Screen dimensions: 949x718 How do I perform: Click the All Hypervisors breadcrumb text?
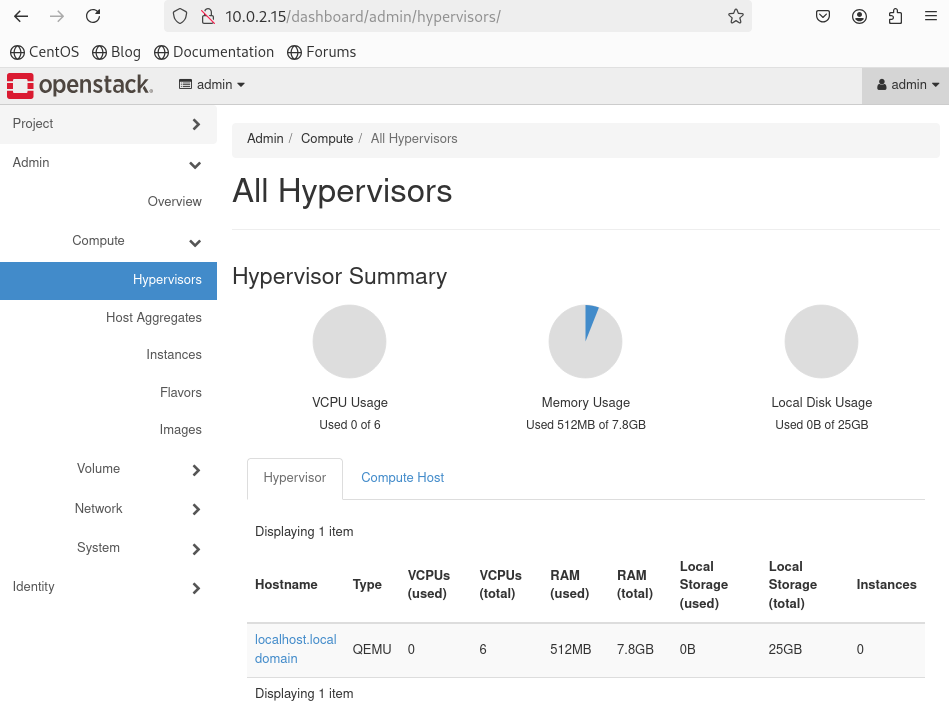point(414,139)
